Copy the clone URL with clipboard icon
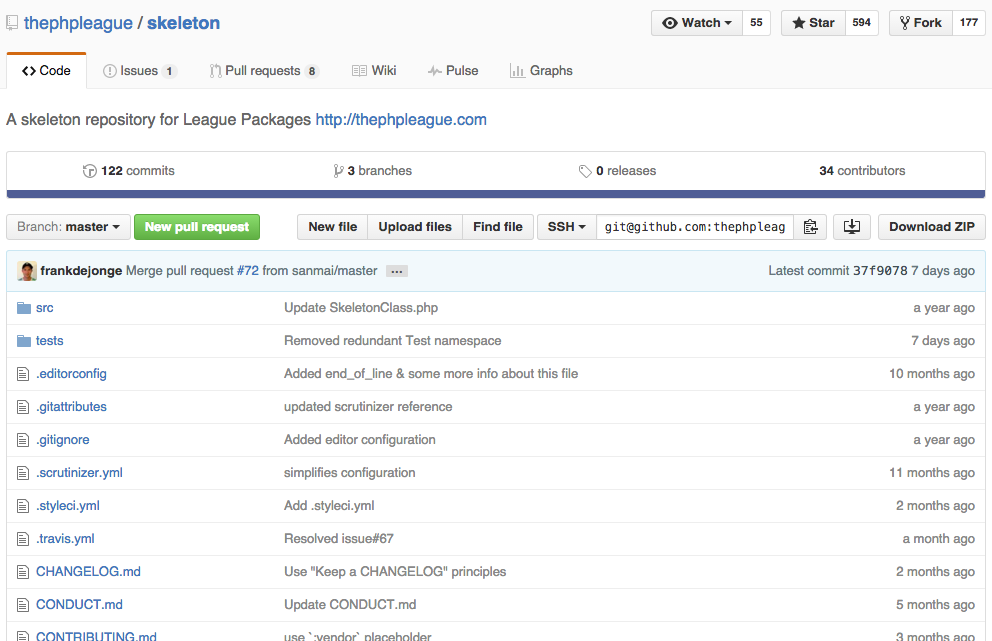Screen dimensions: 992x641 pos(810,227)
